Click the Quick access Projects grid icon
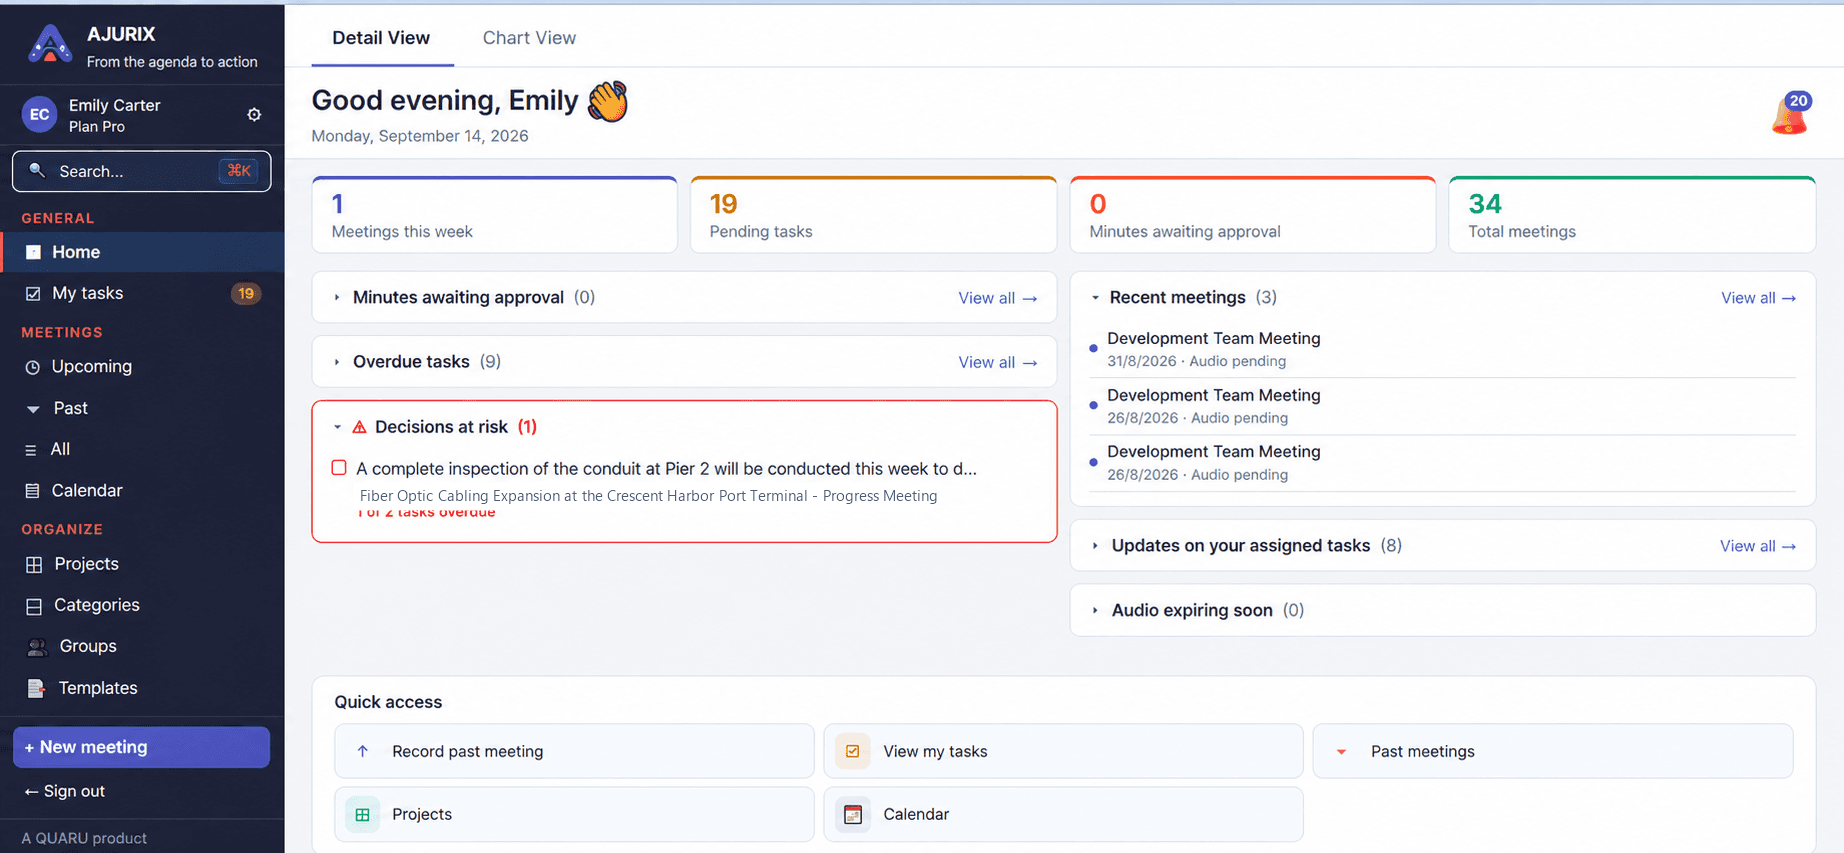 click(363, 814)
